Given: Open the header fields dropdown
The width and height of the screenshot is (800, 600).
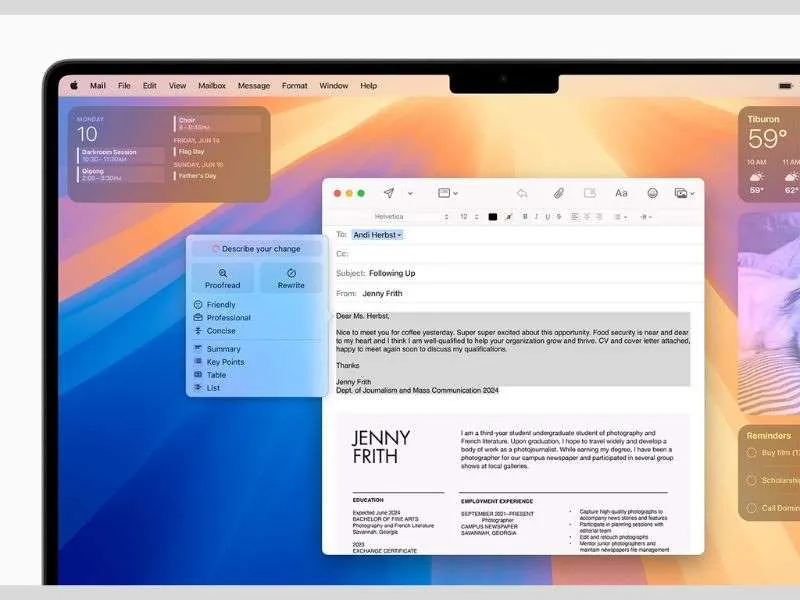Looking at the screenshot, I should point(447,193).
